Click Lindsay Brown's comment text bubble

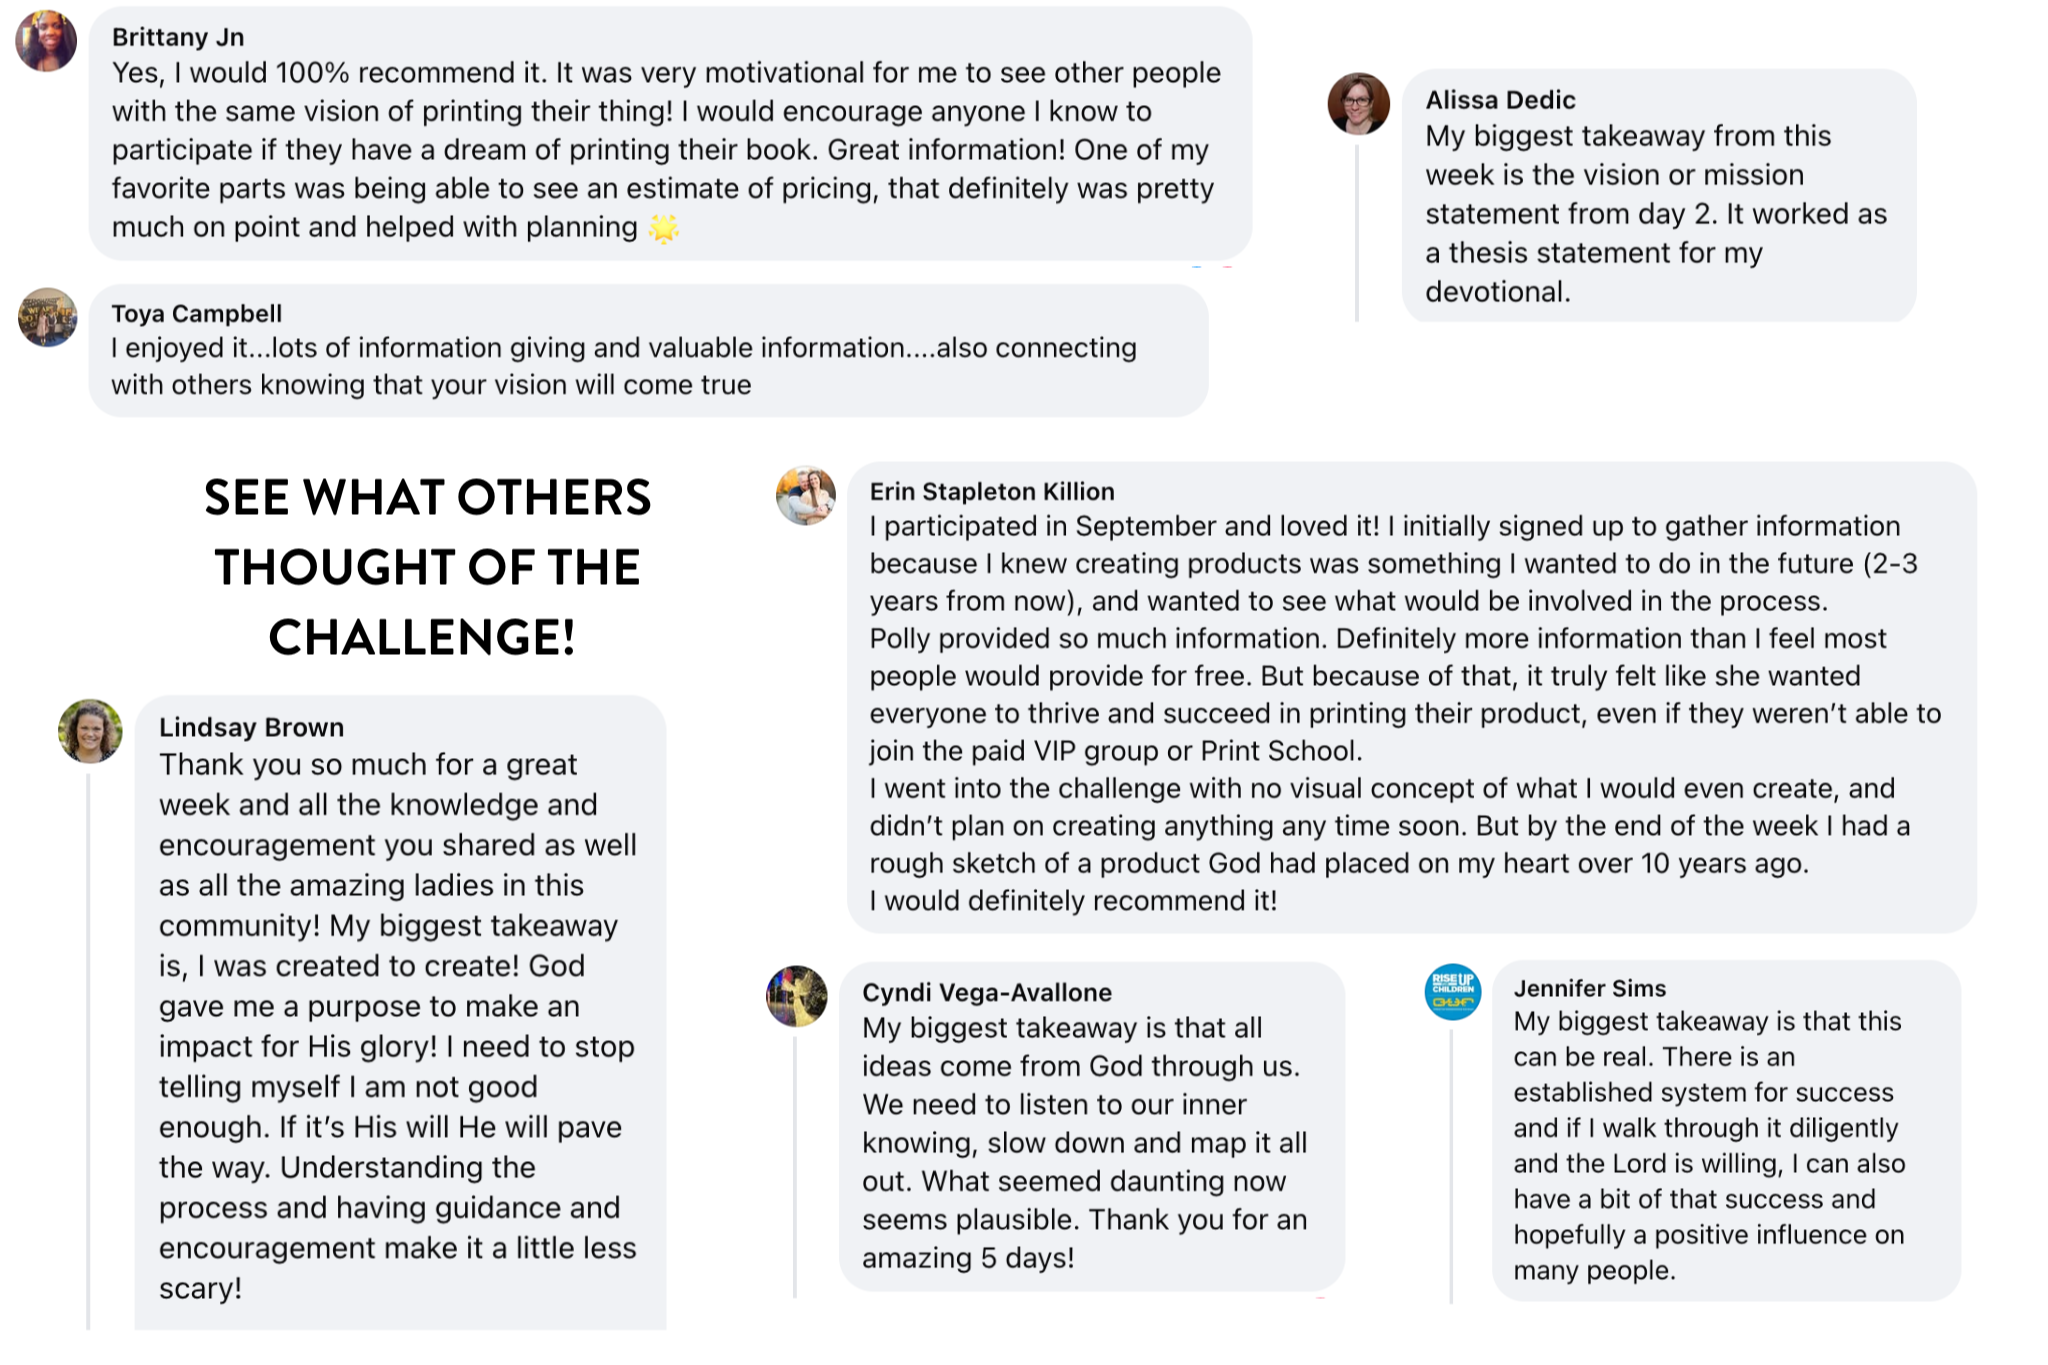(x=398, y=1025)
